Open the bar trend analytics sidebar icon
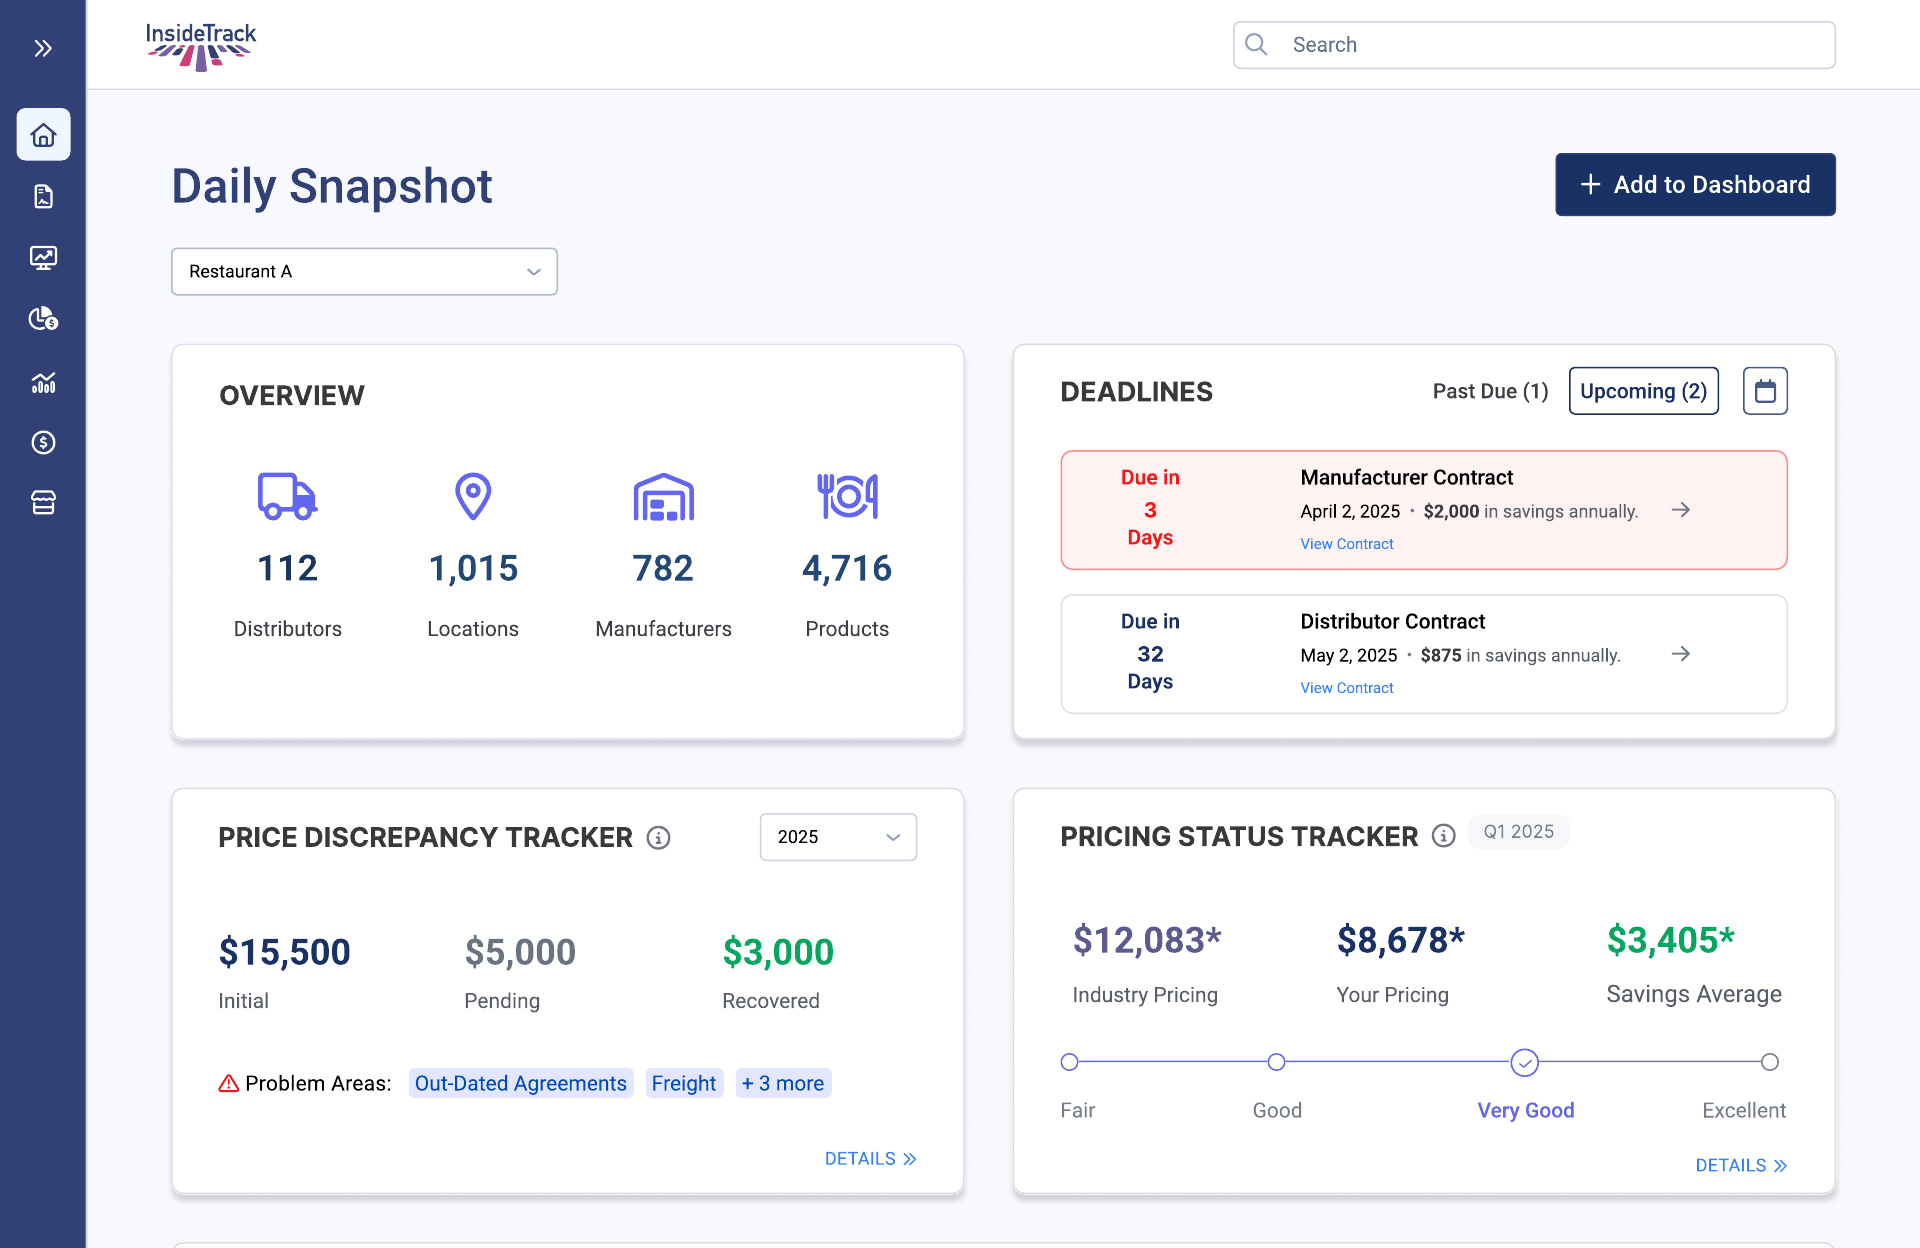The width and height of the screenshot is (1920, 1248). click(43, 382)
